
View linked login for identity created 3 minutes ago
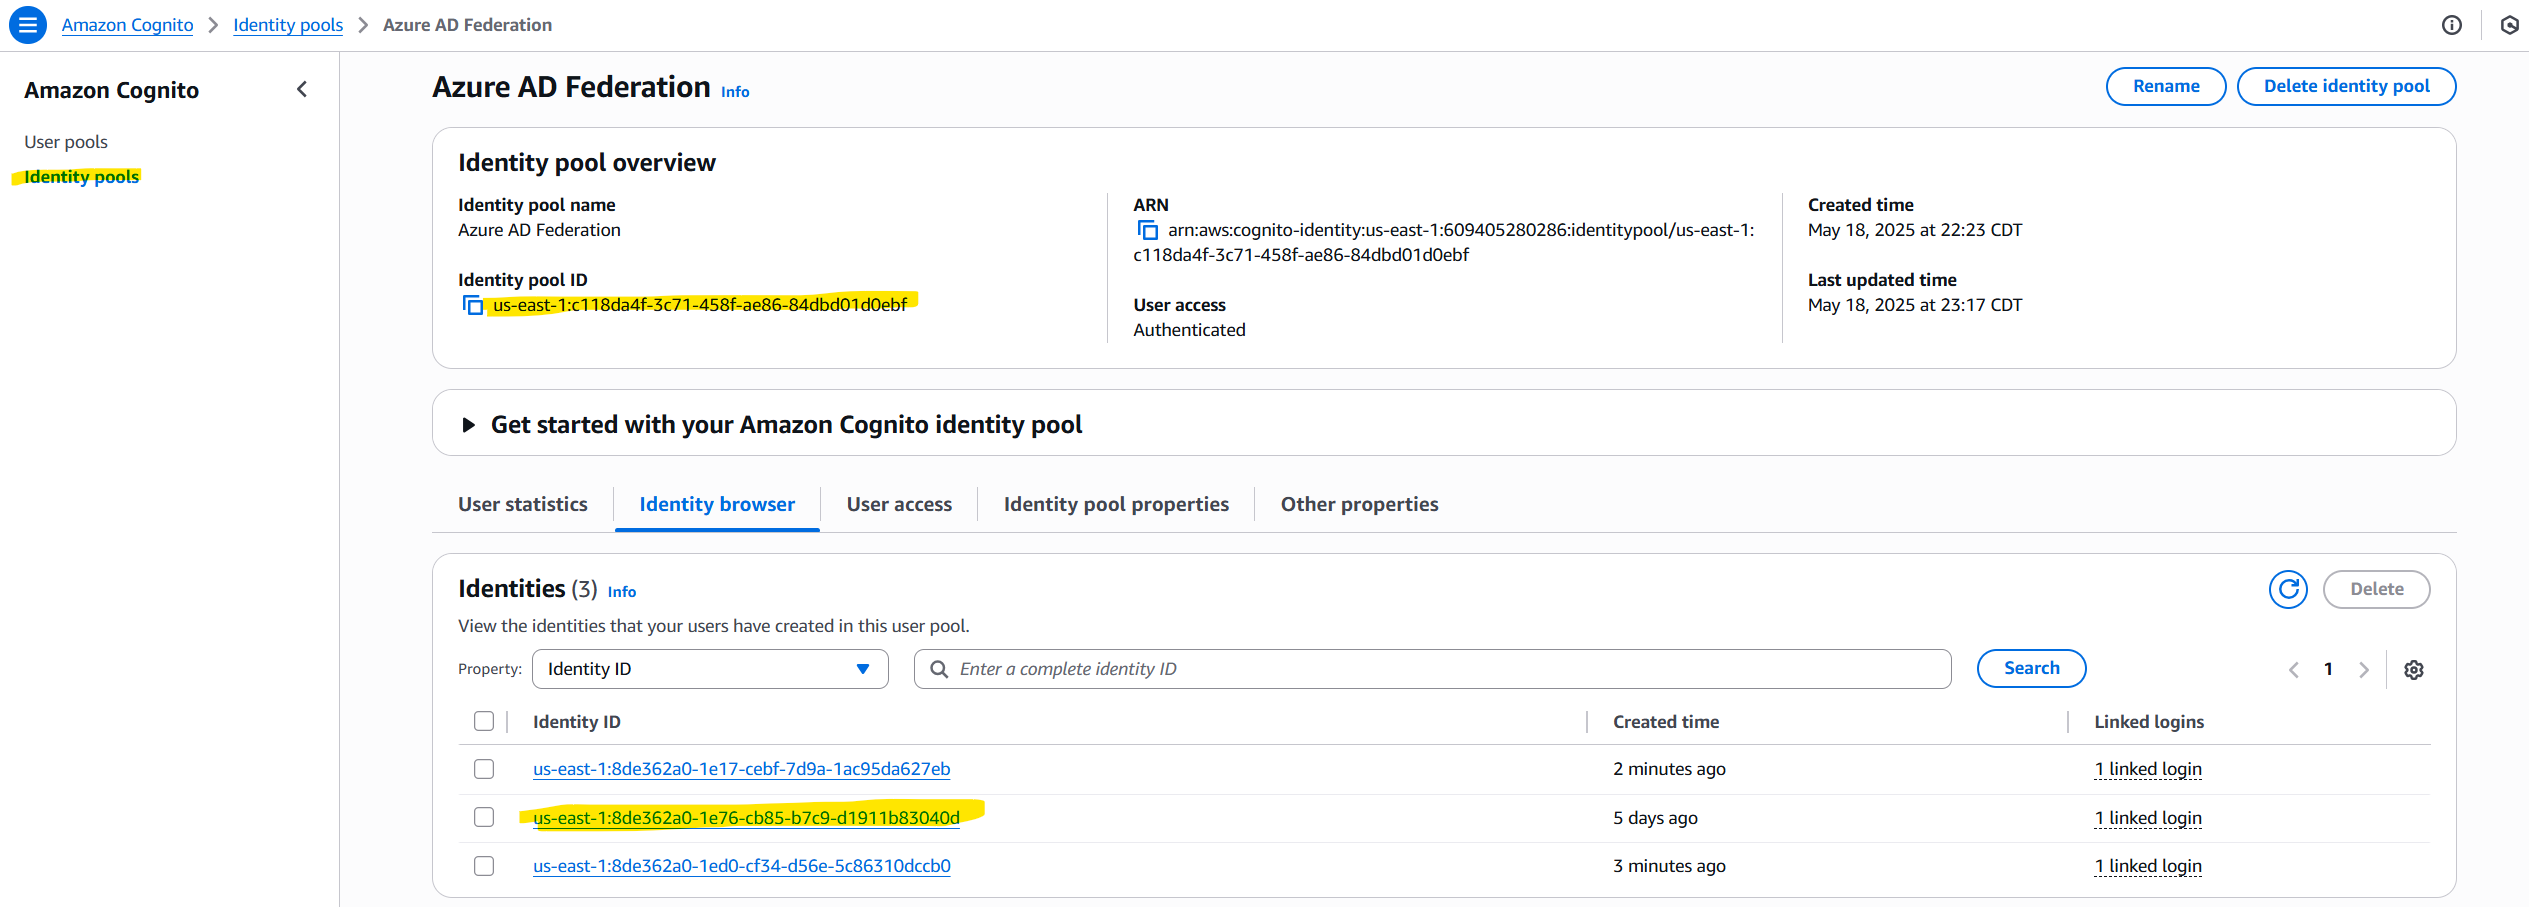point(2148,866)
